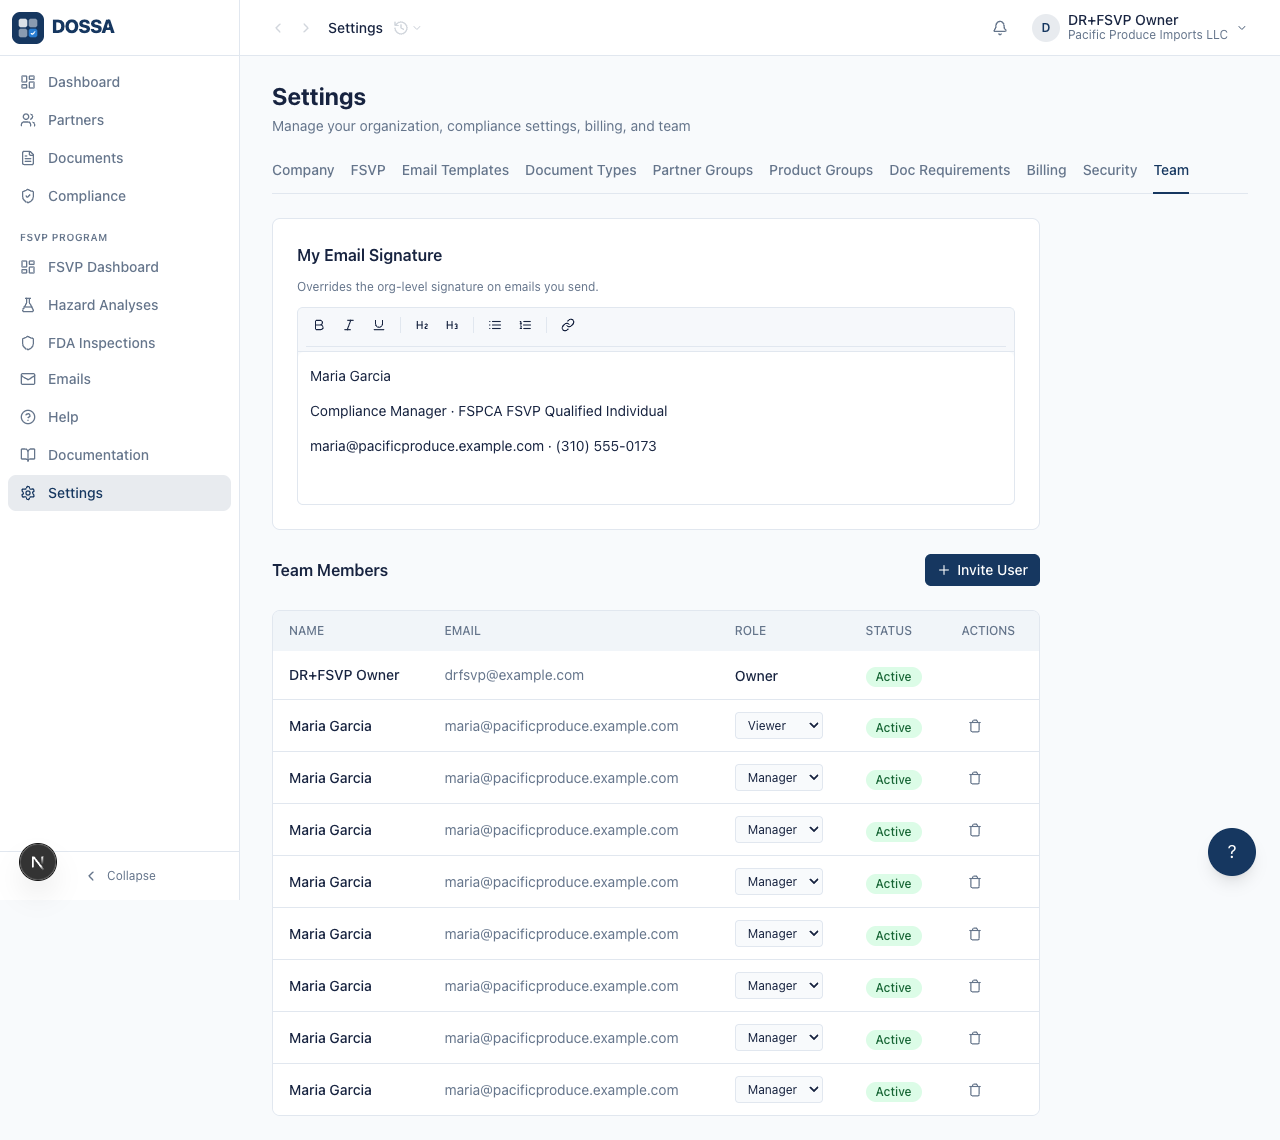Click the Invite User button
Screen dimensions: 1280x1140
tap(982, 570)
